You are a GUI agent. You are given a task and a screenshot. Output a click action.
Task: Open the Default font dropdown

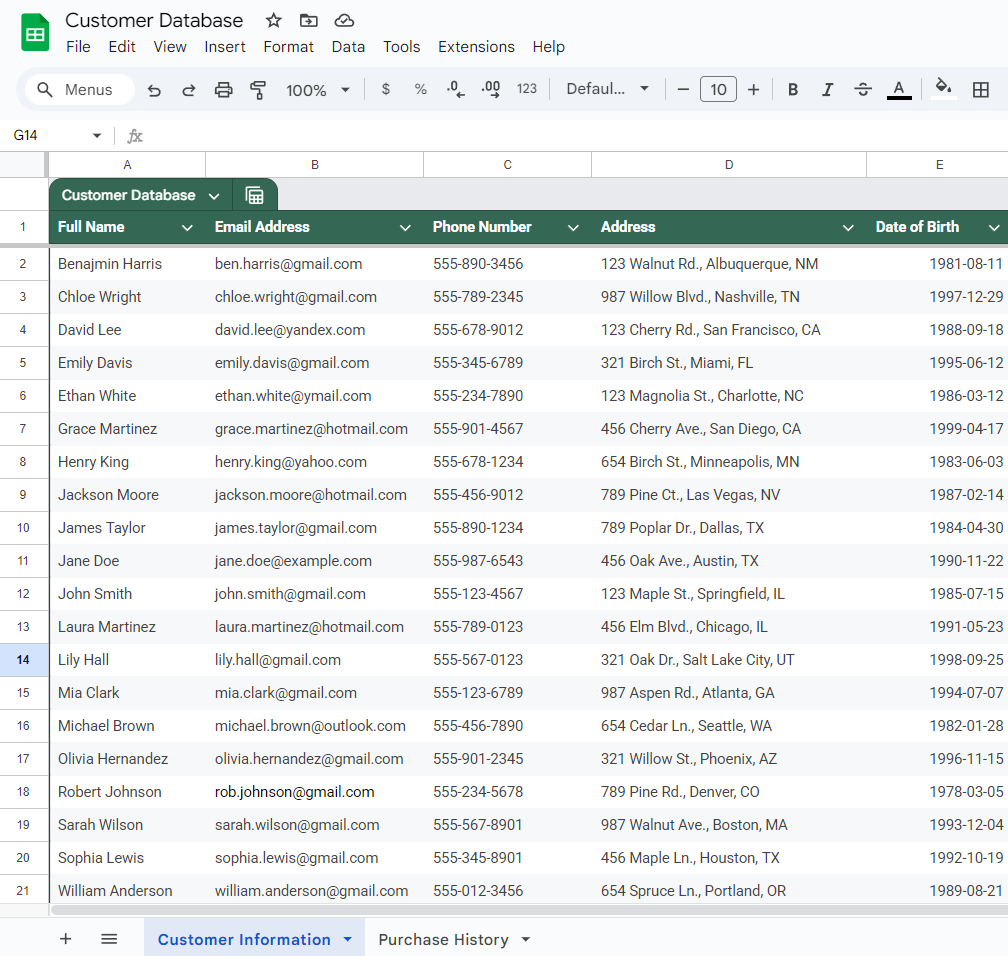tap(607, 89)
